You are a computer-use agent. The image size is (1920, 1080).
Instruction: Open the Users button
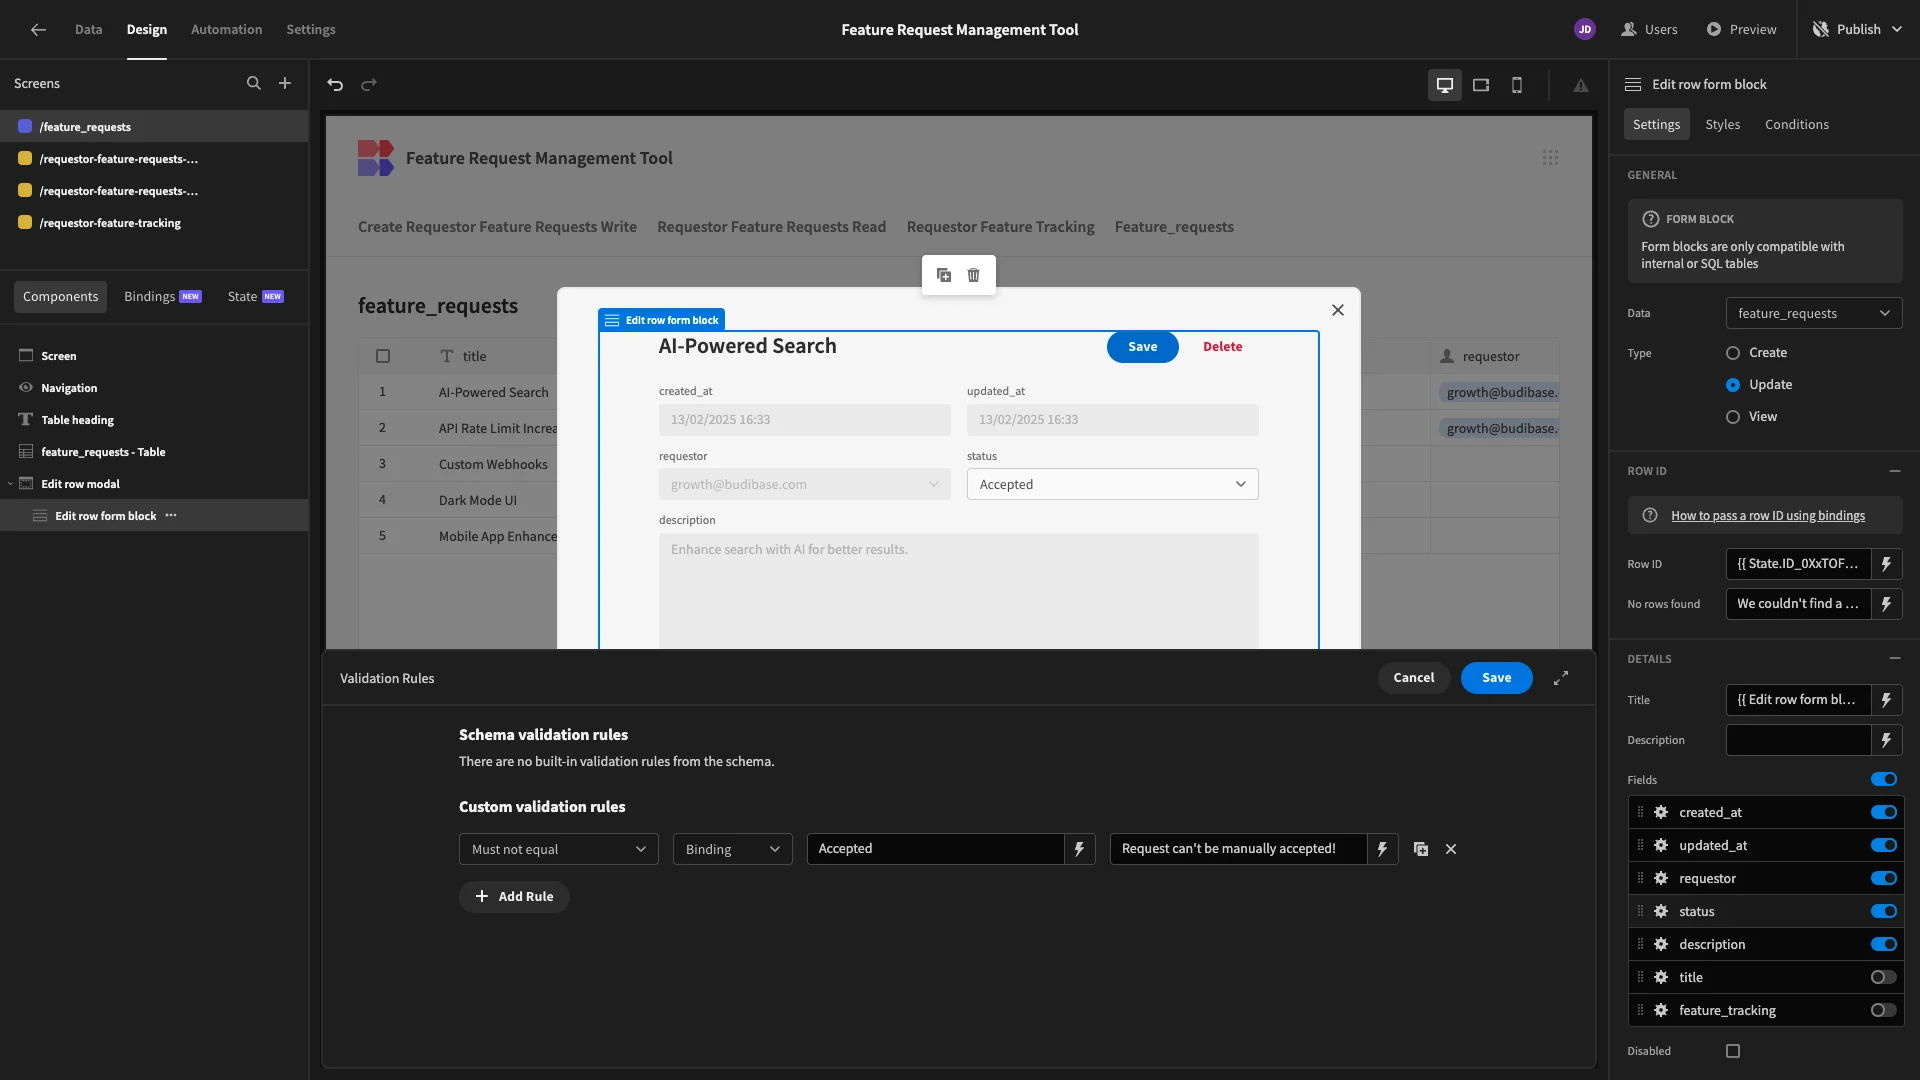coord(1649,29)
